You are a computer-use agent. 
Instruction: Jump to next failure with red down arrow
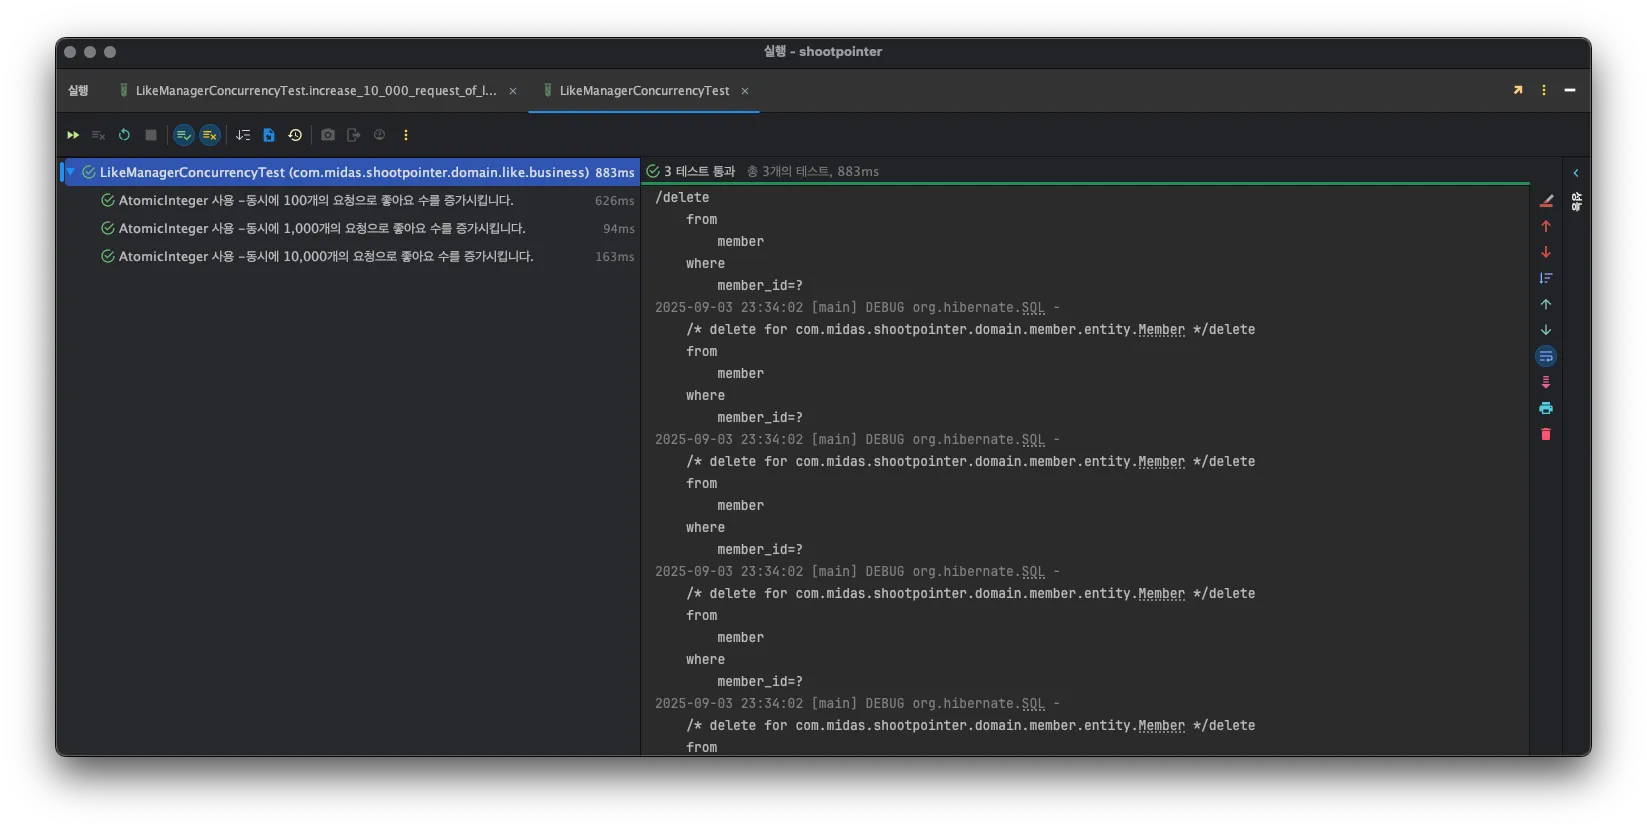coord(1546,252)
